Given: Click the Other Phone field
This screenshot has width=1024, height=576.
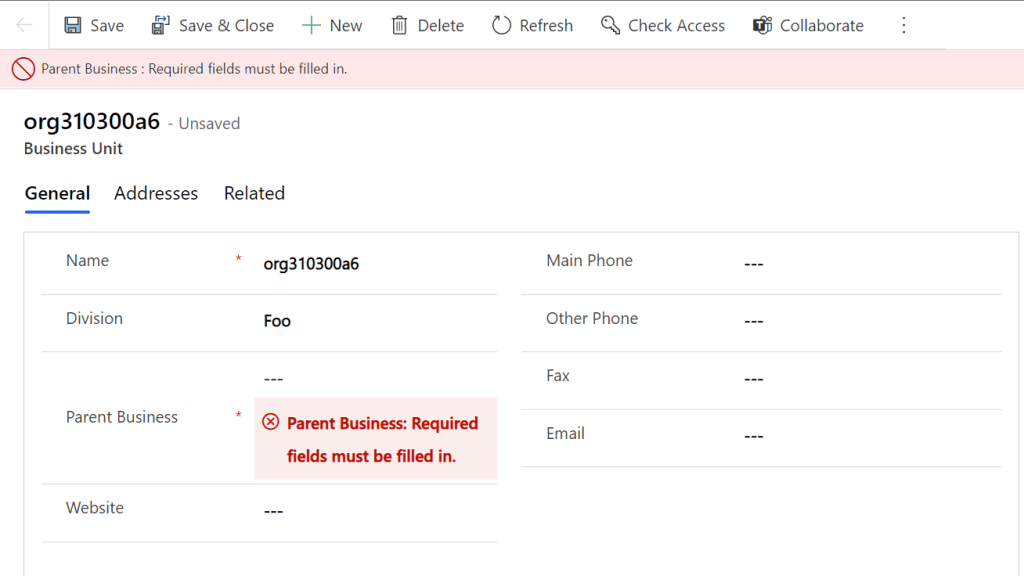Looking at the screenshot, I should (860, 321).
